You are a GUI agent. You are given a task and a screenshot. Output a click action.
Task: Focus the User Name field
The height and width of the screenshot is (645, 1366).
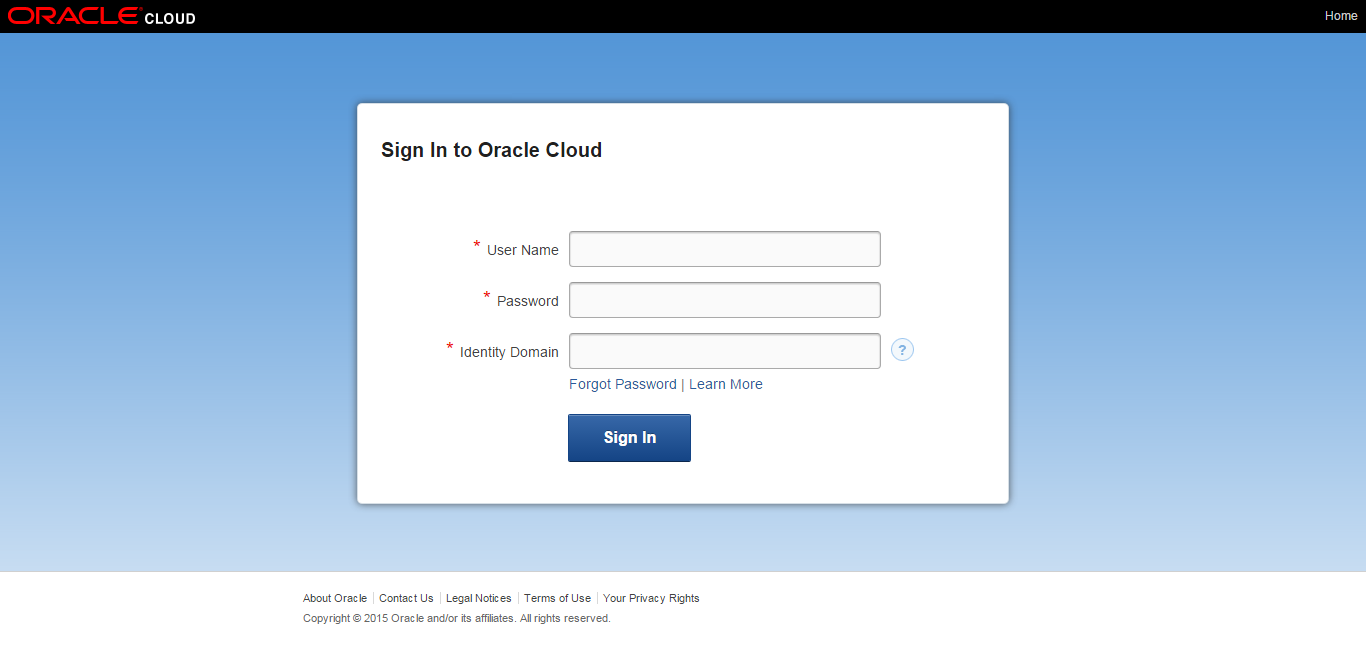pos(725,249)
